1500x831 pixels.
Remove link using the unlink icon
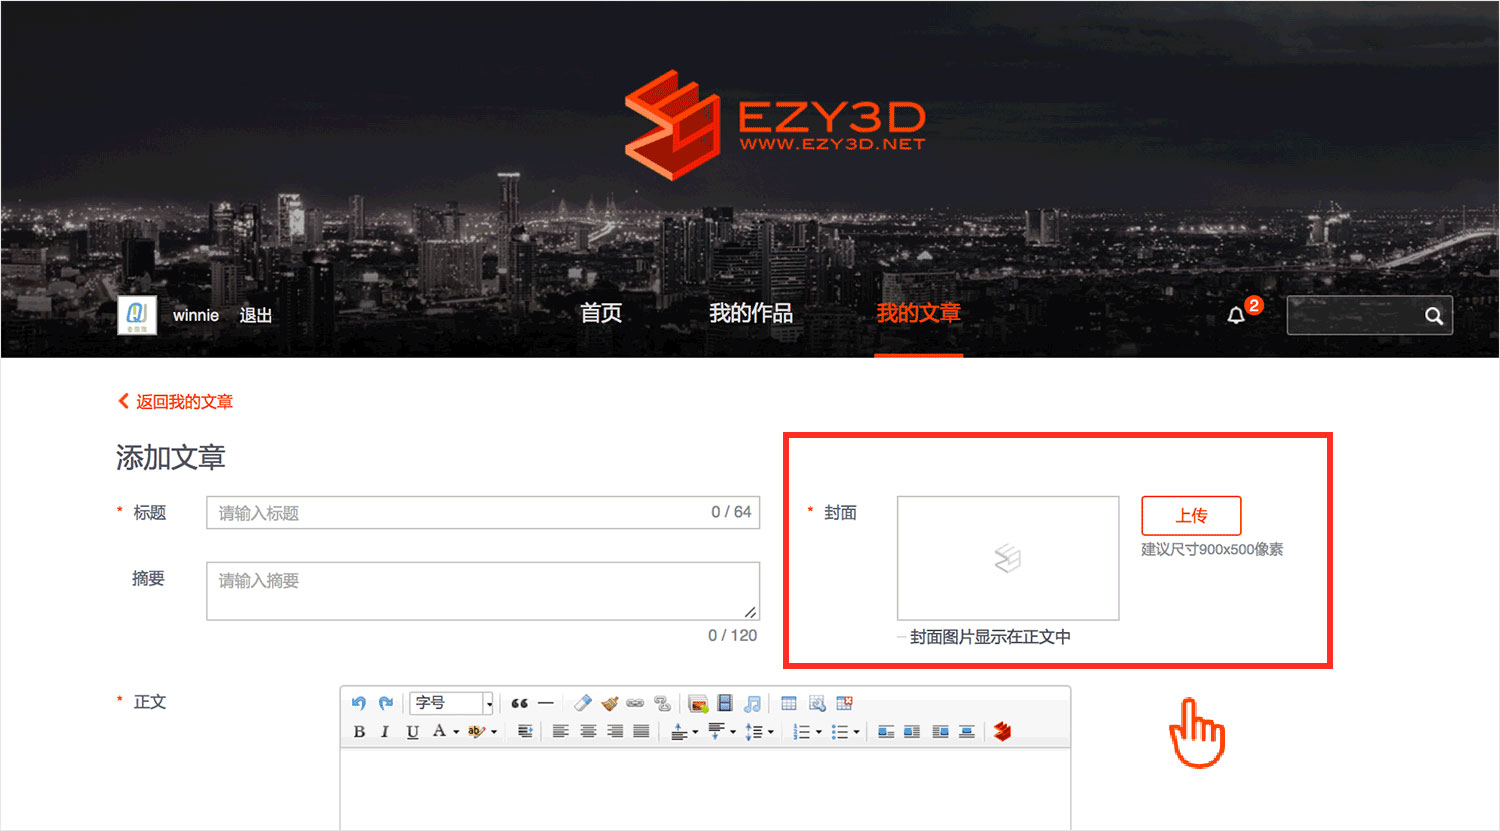[x=662, y=703]
